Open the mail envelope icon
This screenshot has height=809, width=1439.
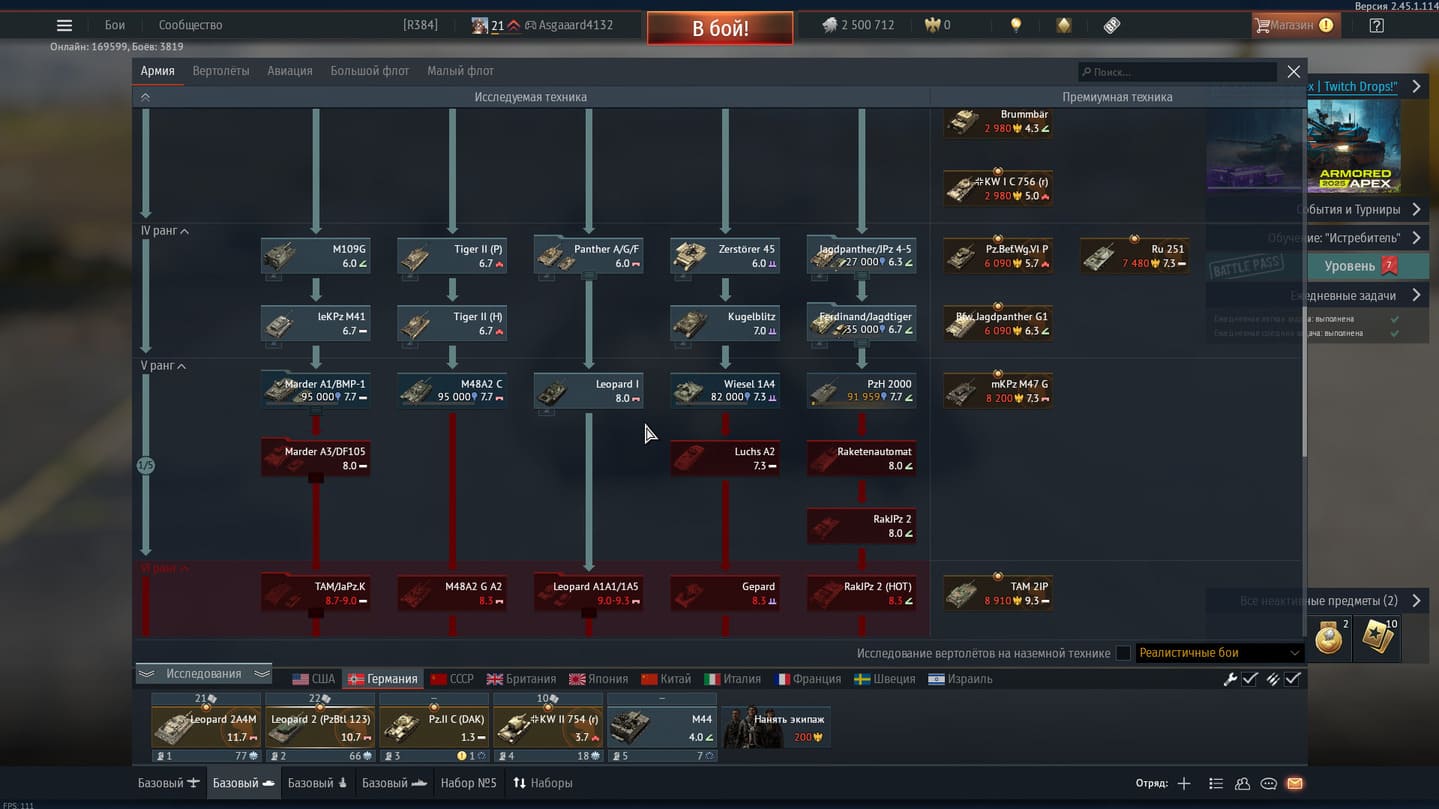(x=1294, y=783)
